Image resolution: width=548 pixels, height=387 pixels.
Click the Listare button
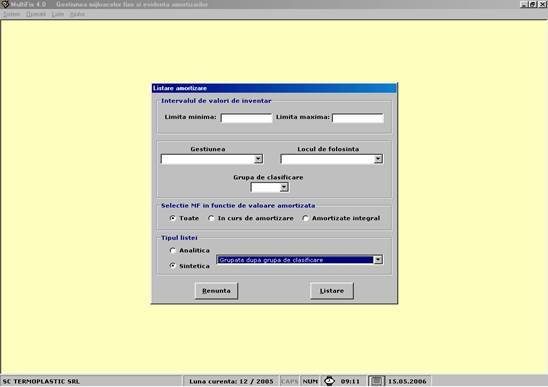[x=332, y=291]
